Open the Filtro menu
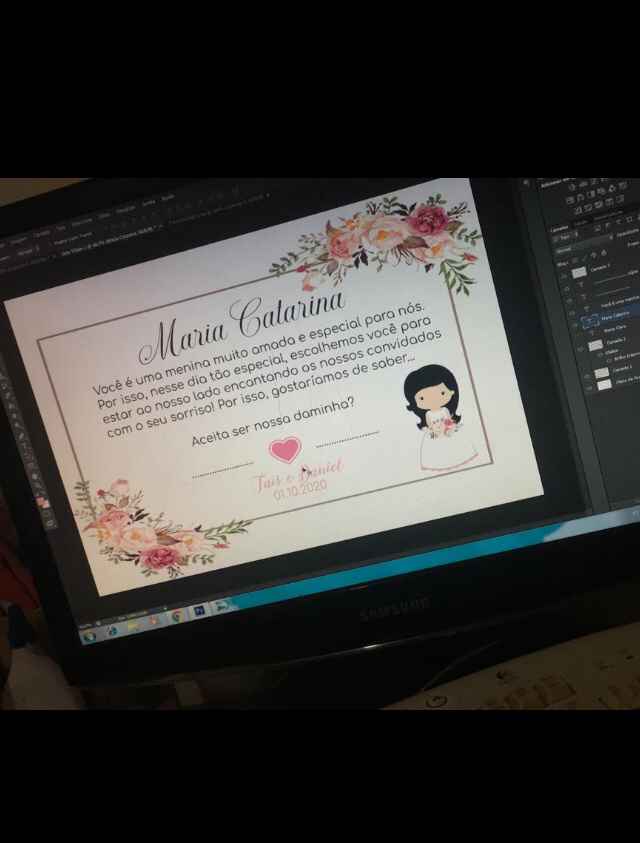This screenshot has width=640, height=843. tap(102, 216)
